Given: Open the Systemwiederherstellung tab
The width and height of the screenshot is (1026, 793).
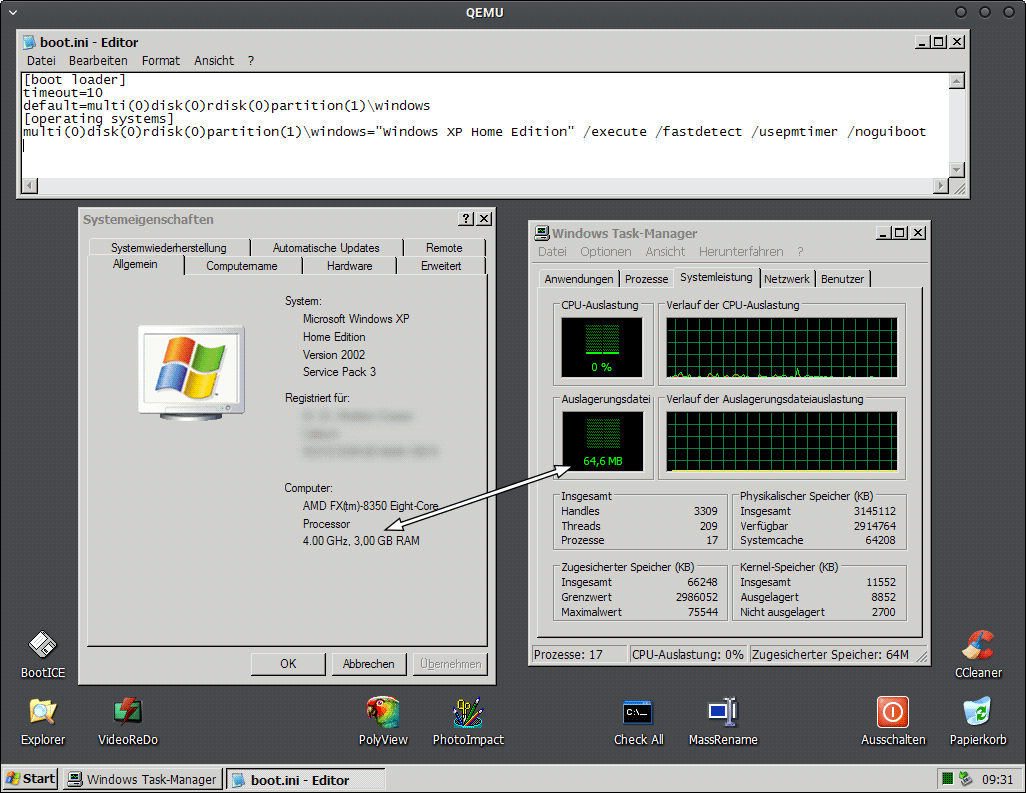Looking at the screenshot, I should [169, 247].
